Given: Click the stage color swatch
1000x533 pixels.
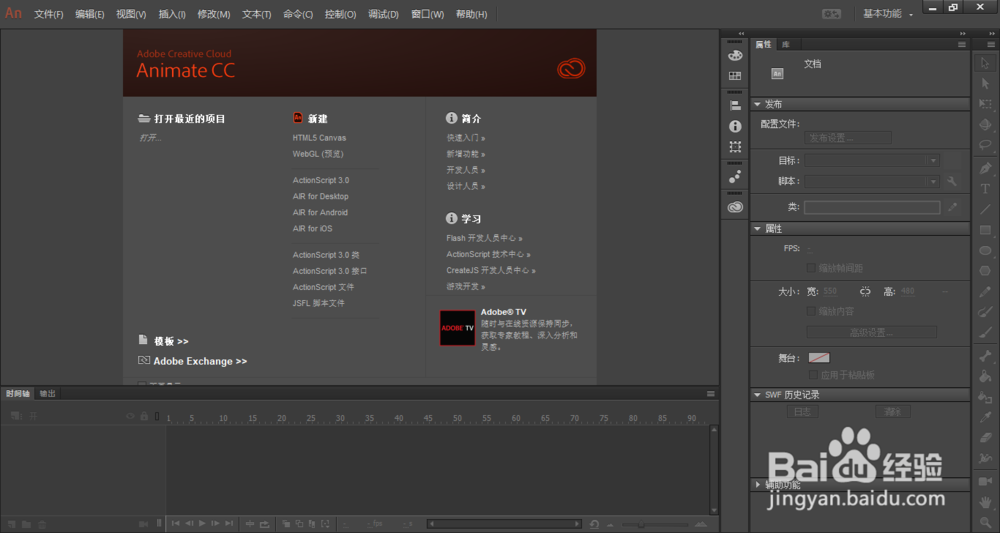Looking at the screenshot, I should click(x=819, y=358).
